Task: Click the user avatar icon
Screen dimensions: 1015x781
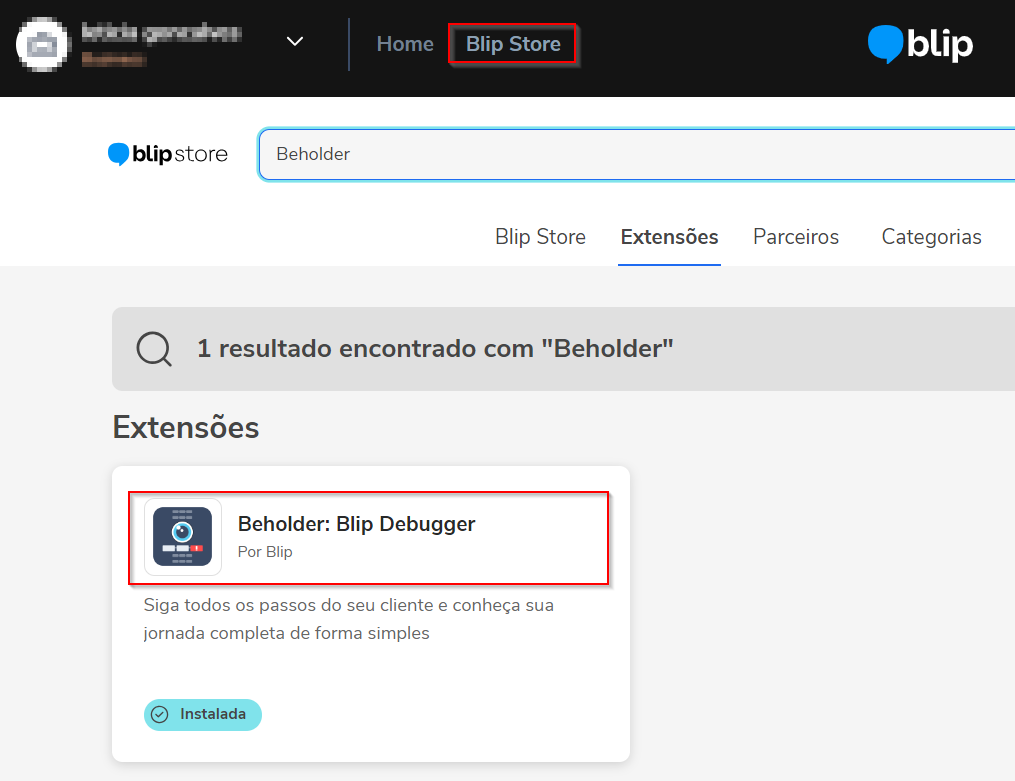Action: [x=42, y=44]
